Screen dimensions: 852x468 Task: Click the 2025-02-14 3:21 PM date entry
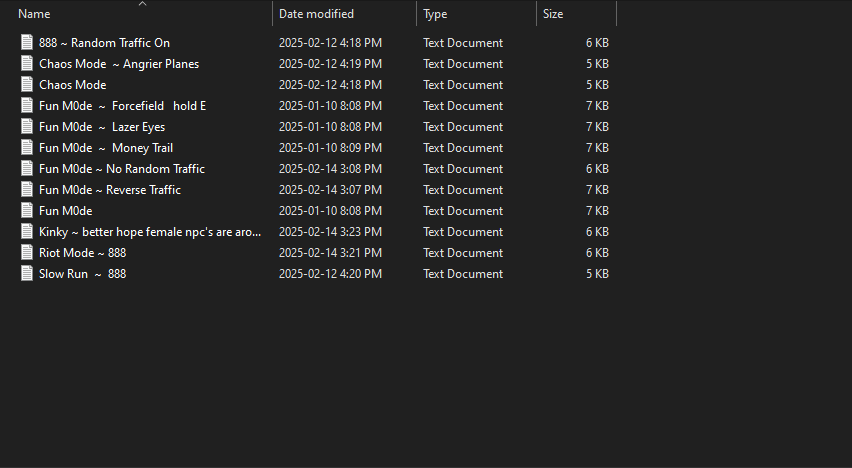click(330, 253)
